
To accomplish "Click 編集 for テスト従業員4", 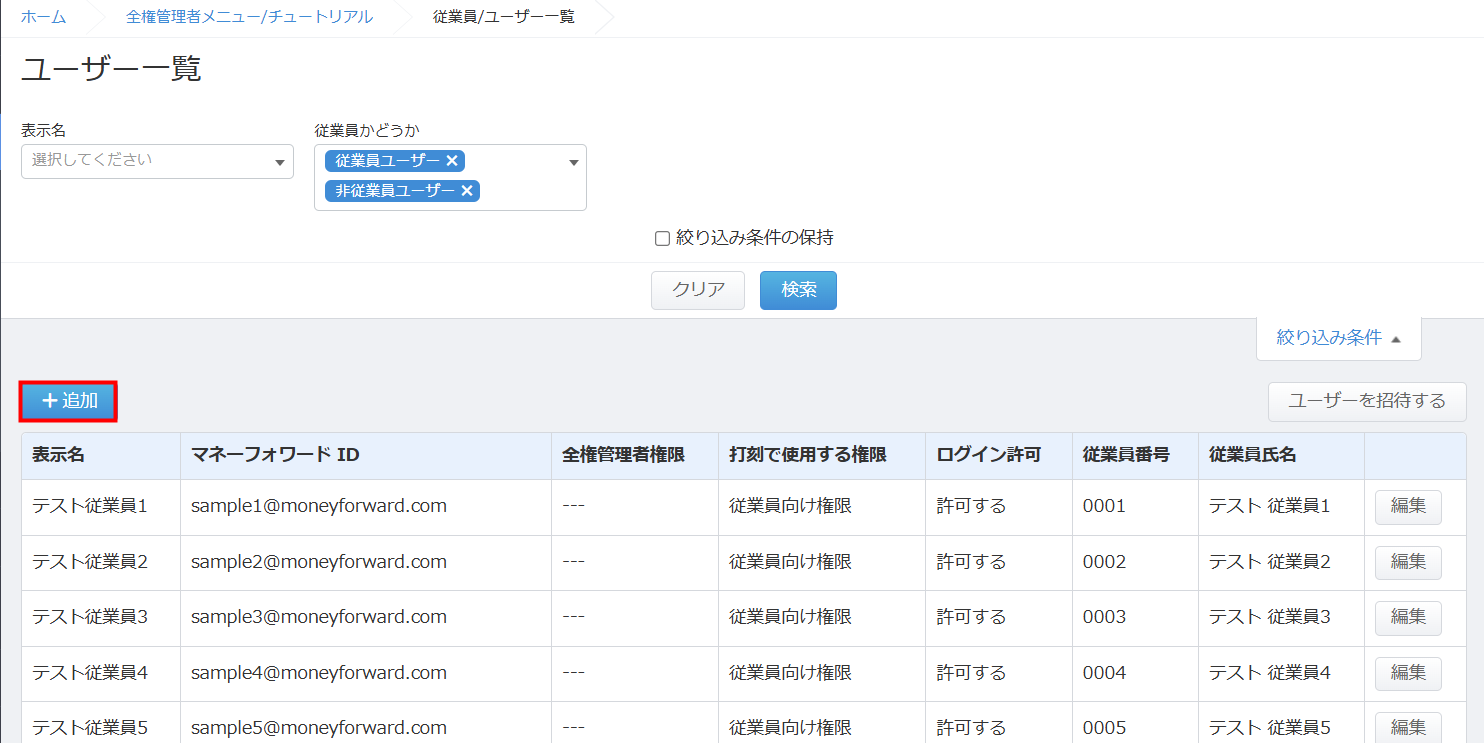I will click(1407, 673).
